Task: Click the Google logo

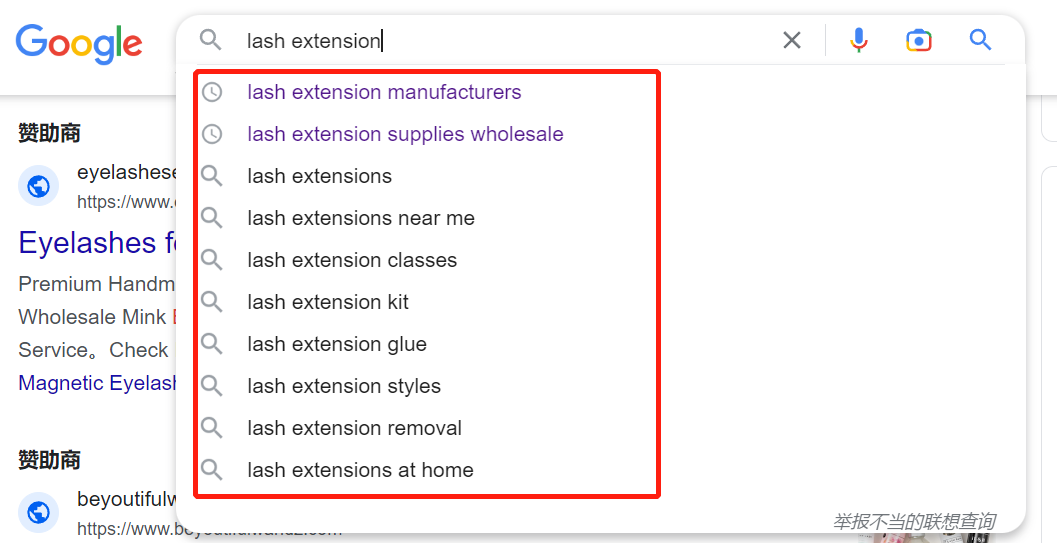Action: pos(79,43)
